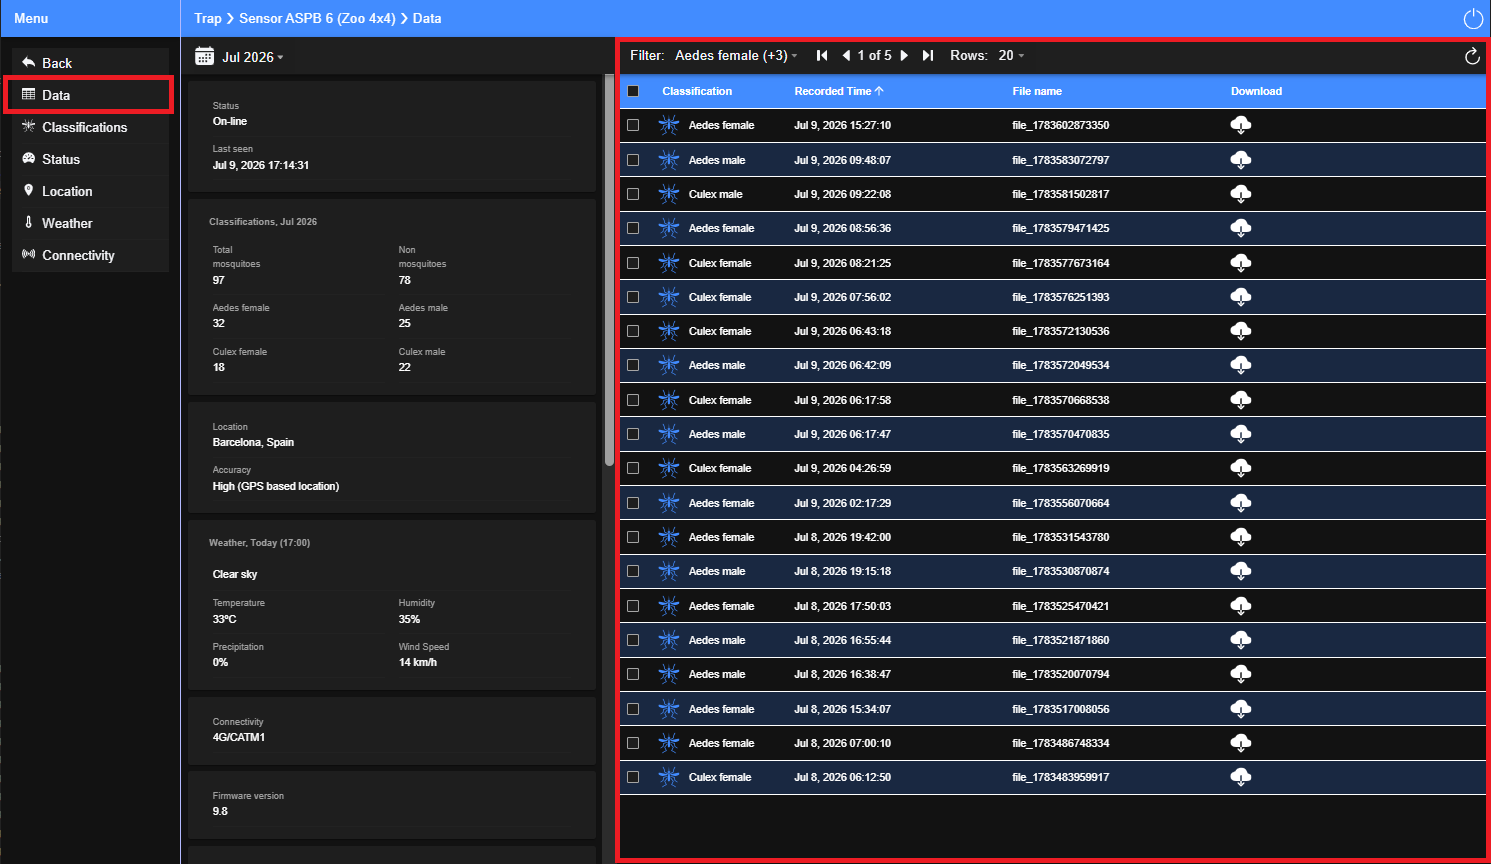Screen dimensions: 1491x864
Task: Download file_1783576251393
Action: coord(1241,297)
